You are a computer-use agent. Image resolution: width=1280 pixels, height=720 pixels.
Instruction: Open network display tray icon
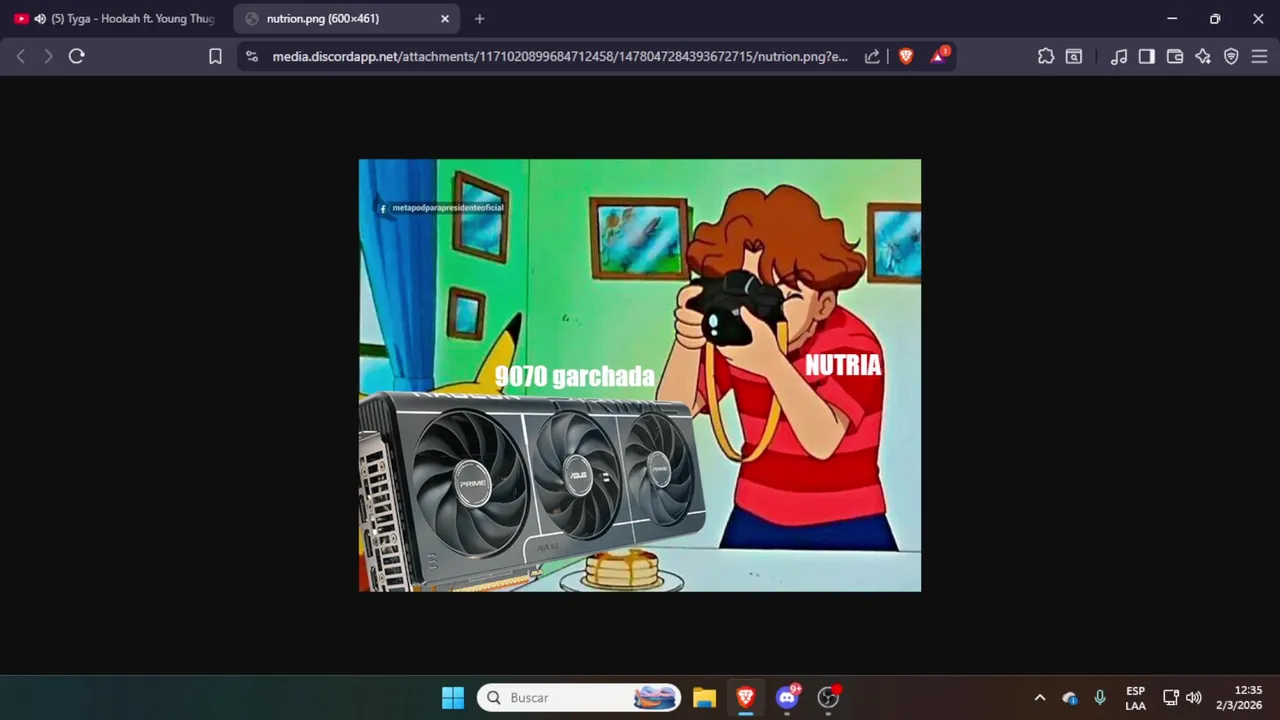click(1171, 698)
